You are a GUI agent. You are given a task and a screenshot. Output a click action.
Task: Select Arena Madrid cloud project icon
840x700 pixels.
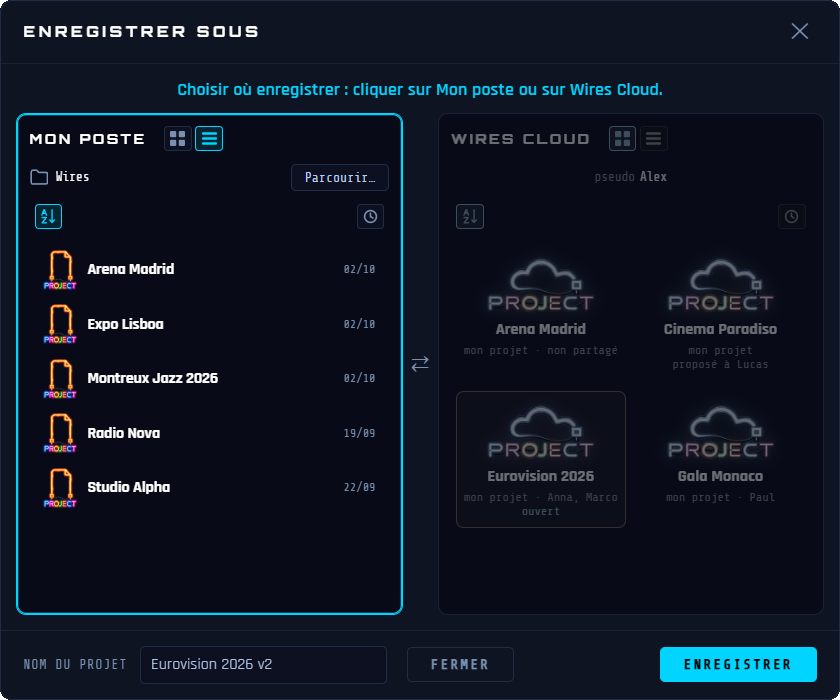coord(541,285)
